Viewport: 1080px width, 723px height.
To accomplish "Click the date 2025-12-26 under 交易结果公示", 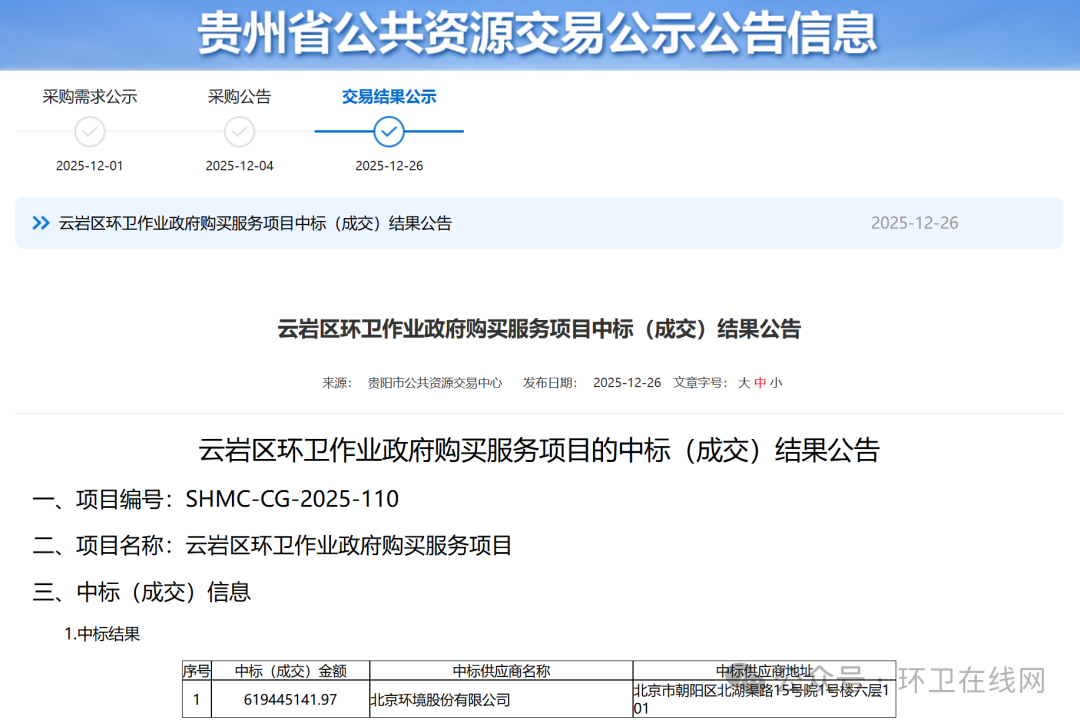I will pos(389,166).
